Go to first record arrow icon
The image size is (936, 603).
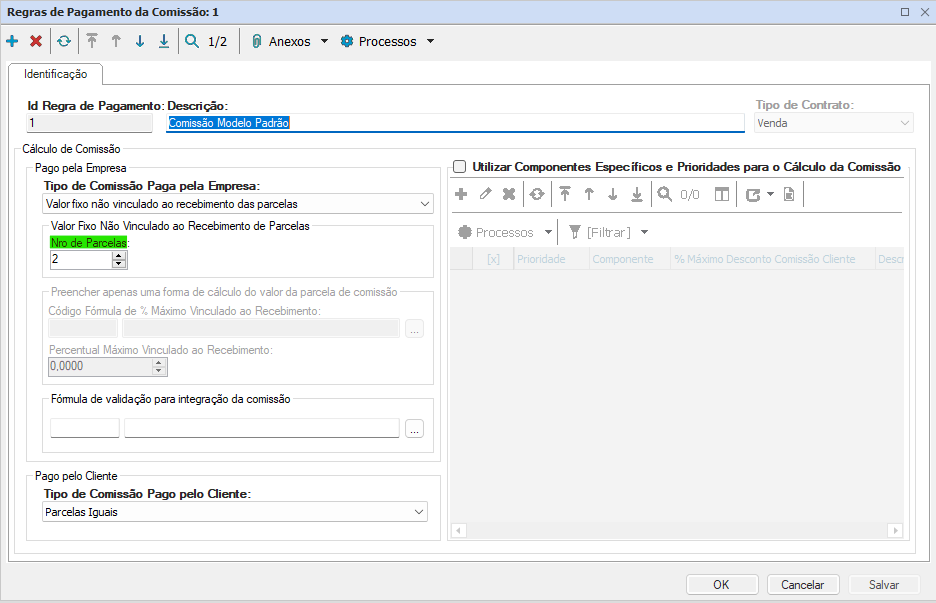92,41
